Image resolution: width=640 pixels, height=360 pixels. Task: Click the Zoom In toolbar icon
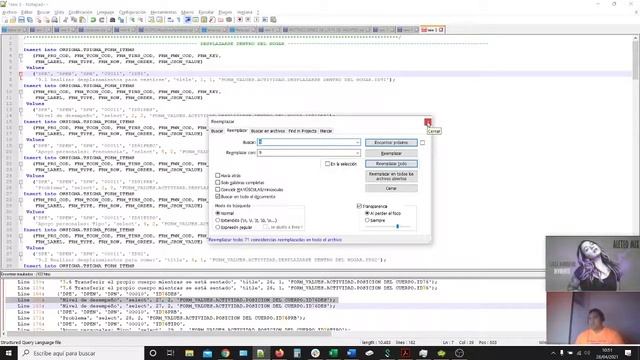[132, 20]
